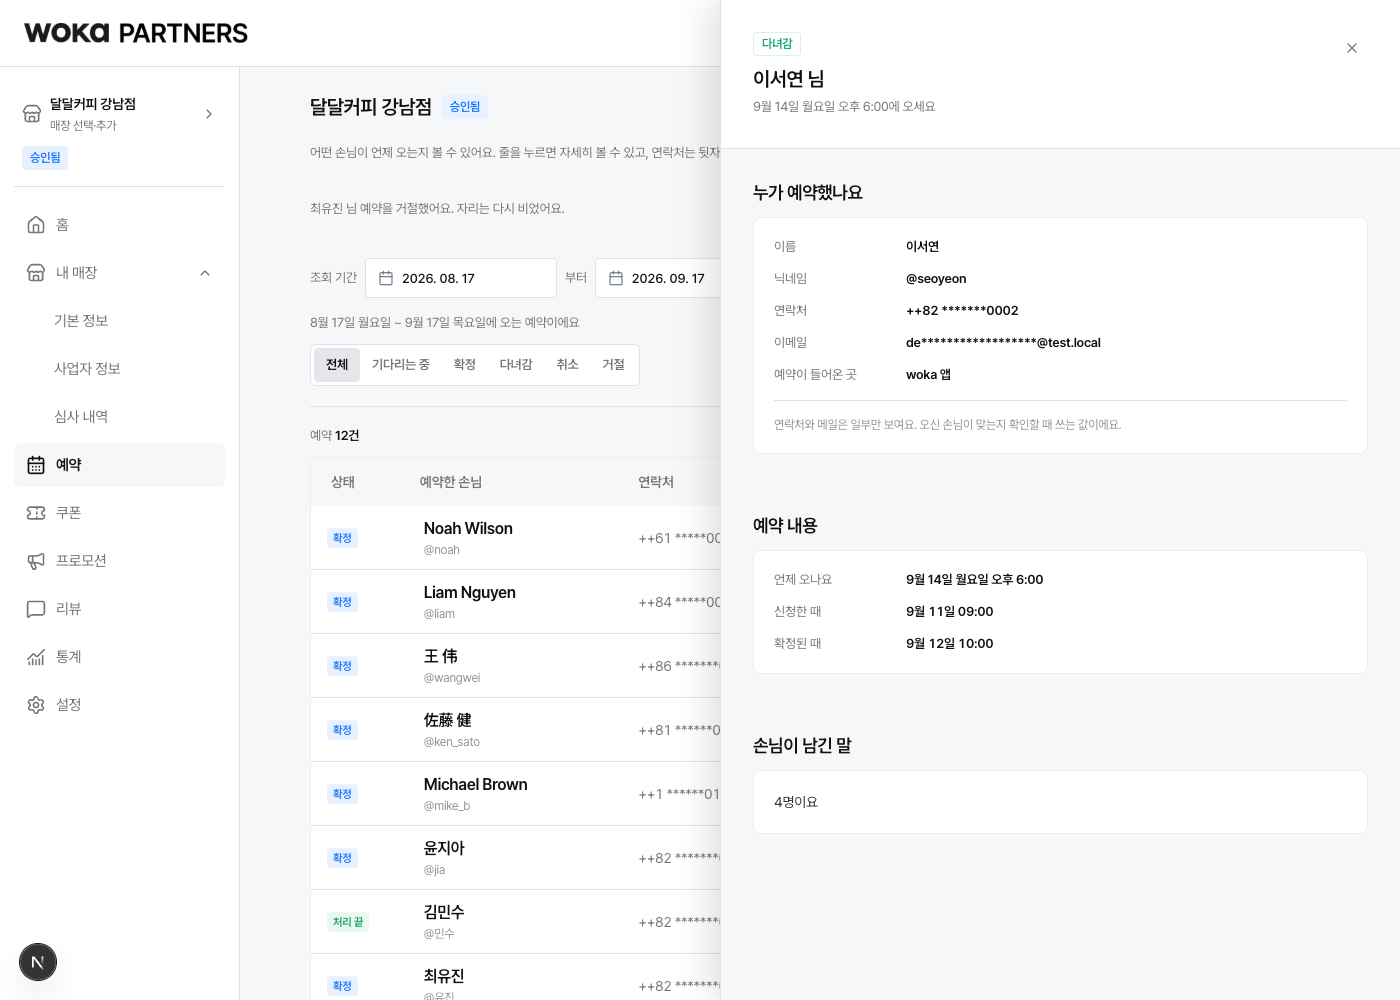Image resolution: width=1400 pixels, height=1000 pixels.
Task: Go to the 쿠폰 page
Action: pyautogui.click(x=120, y=513)
